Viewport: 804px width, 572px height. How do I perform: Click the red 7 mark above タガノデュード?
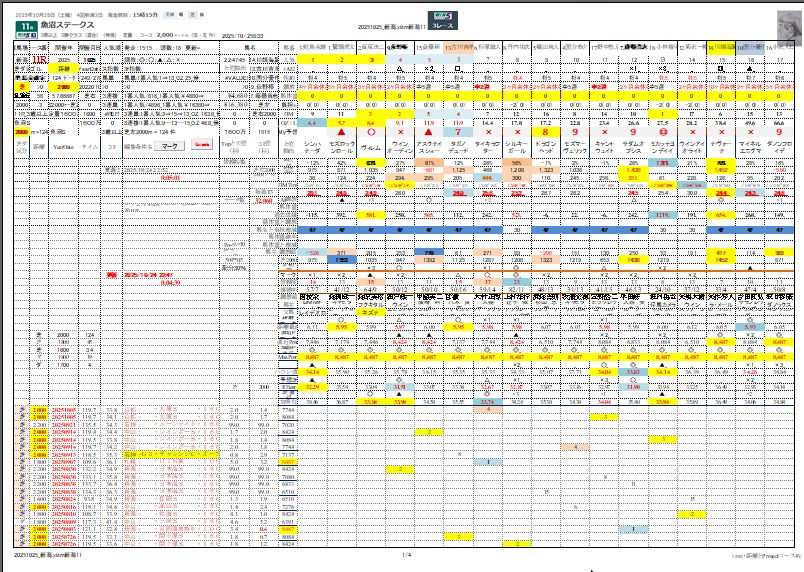tap(458, 132)
